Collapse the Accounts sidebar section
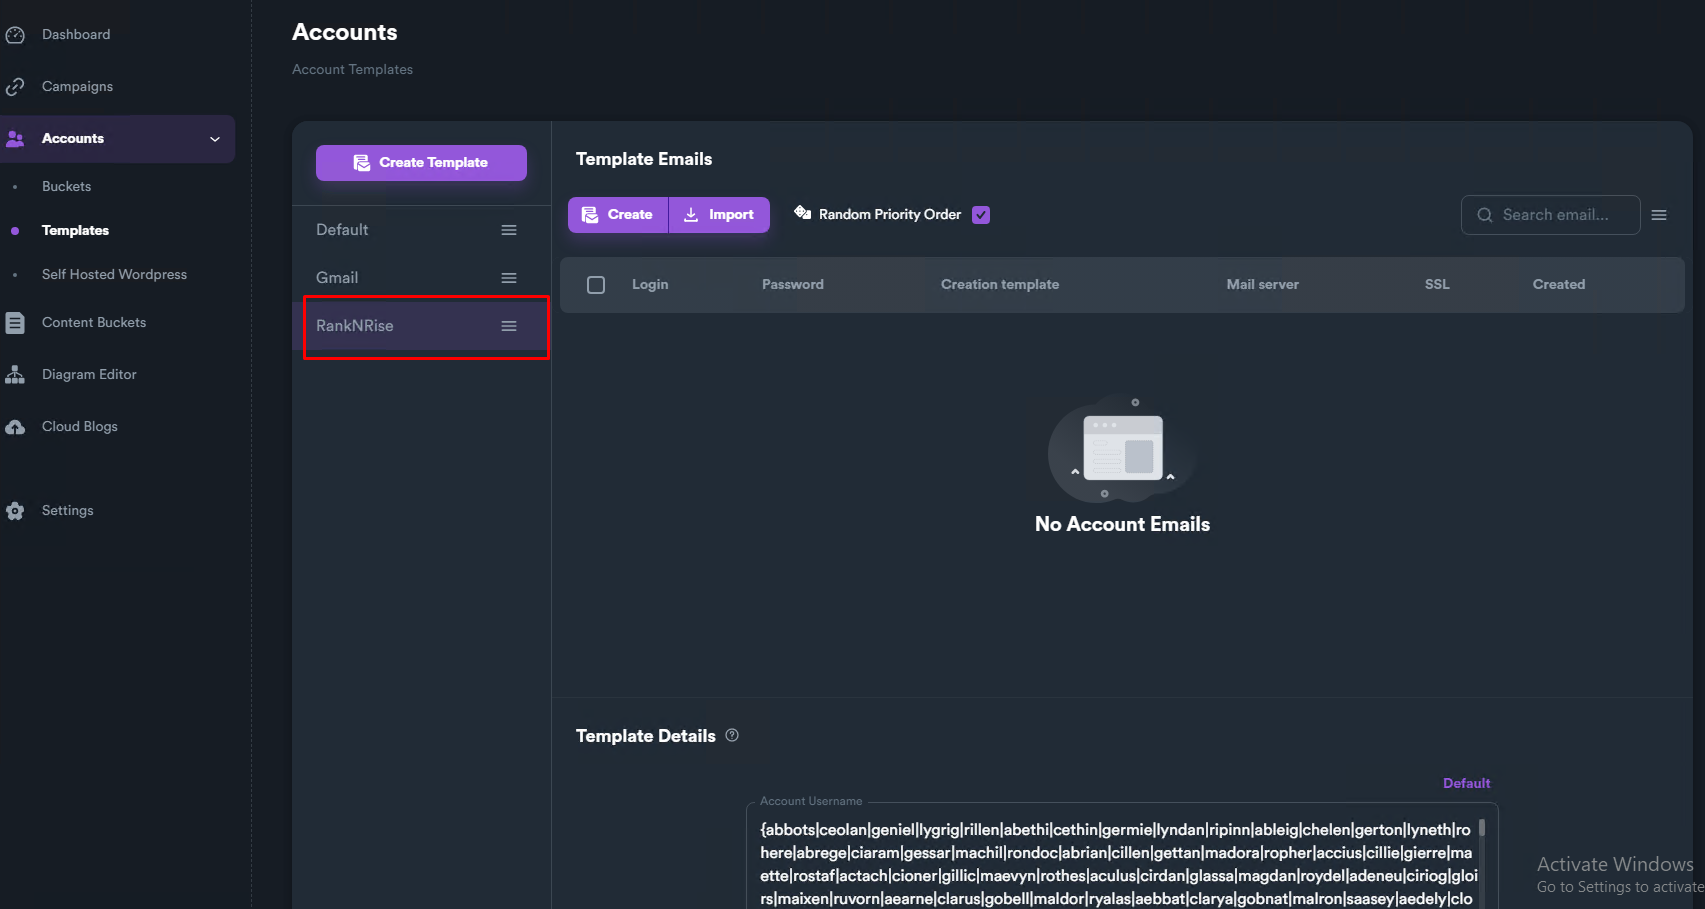This screenshot has width=1705, height=909. 214,138
